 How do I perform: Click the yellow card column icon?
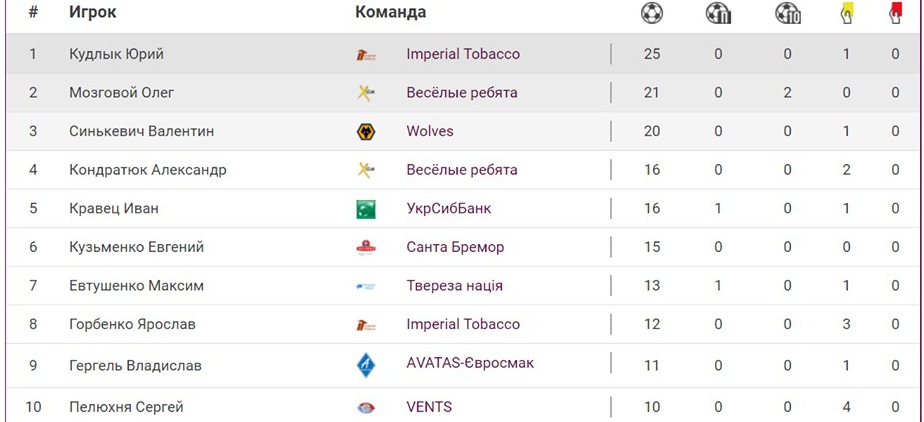click(846, 13)
